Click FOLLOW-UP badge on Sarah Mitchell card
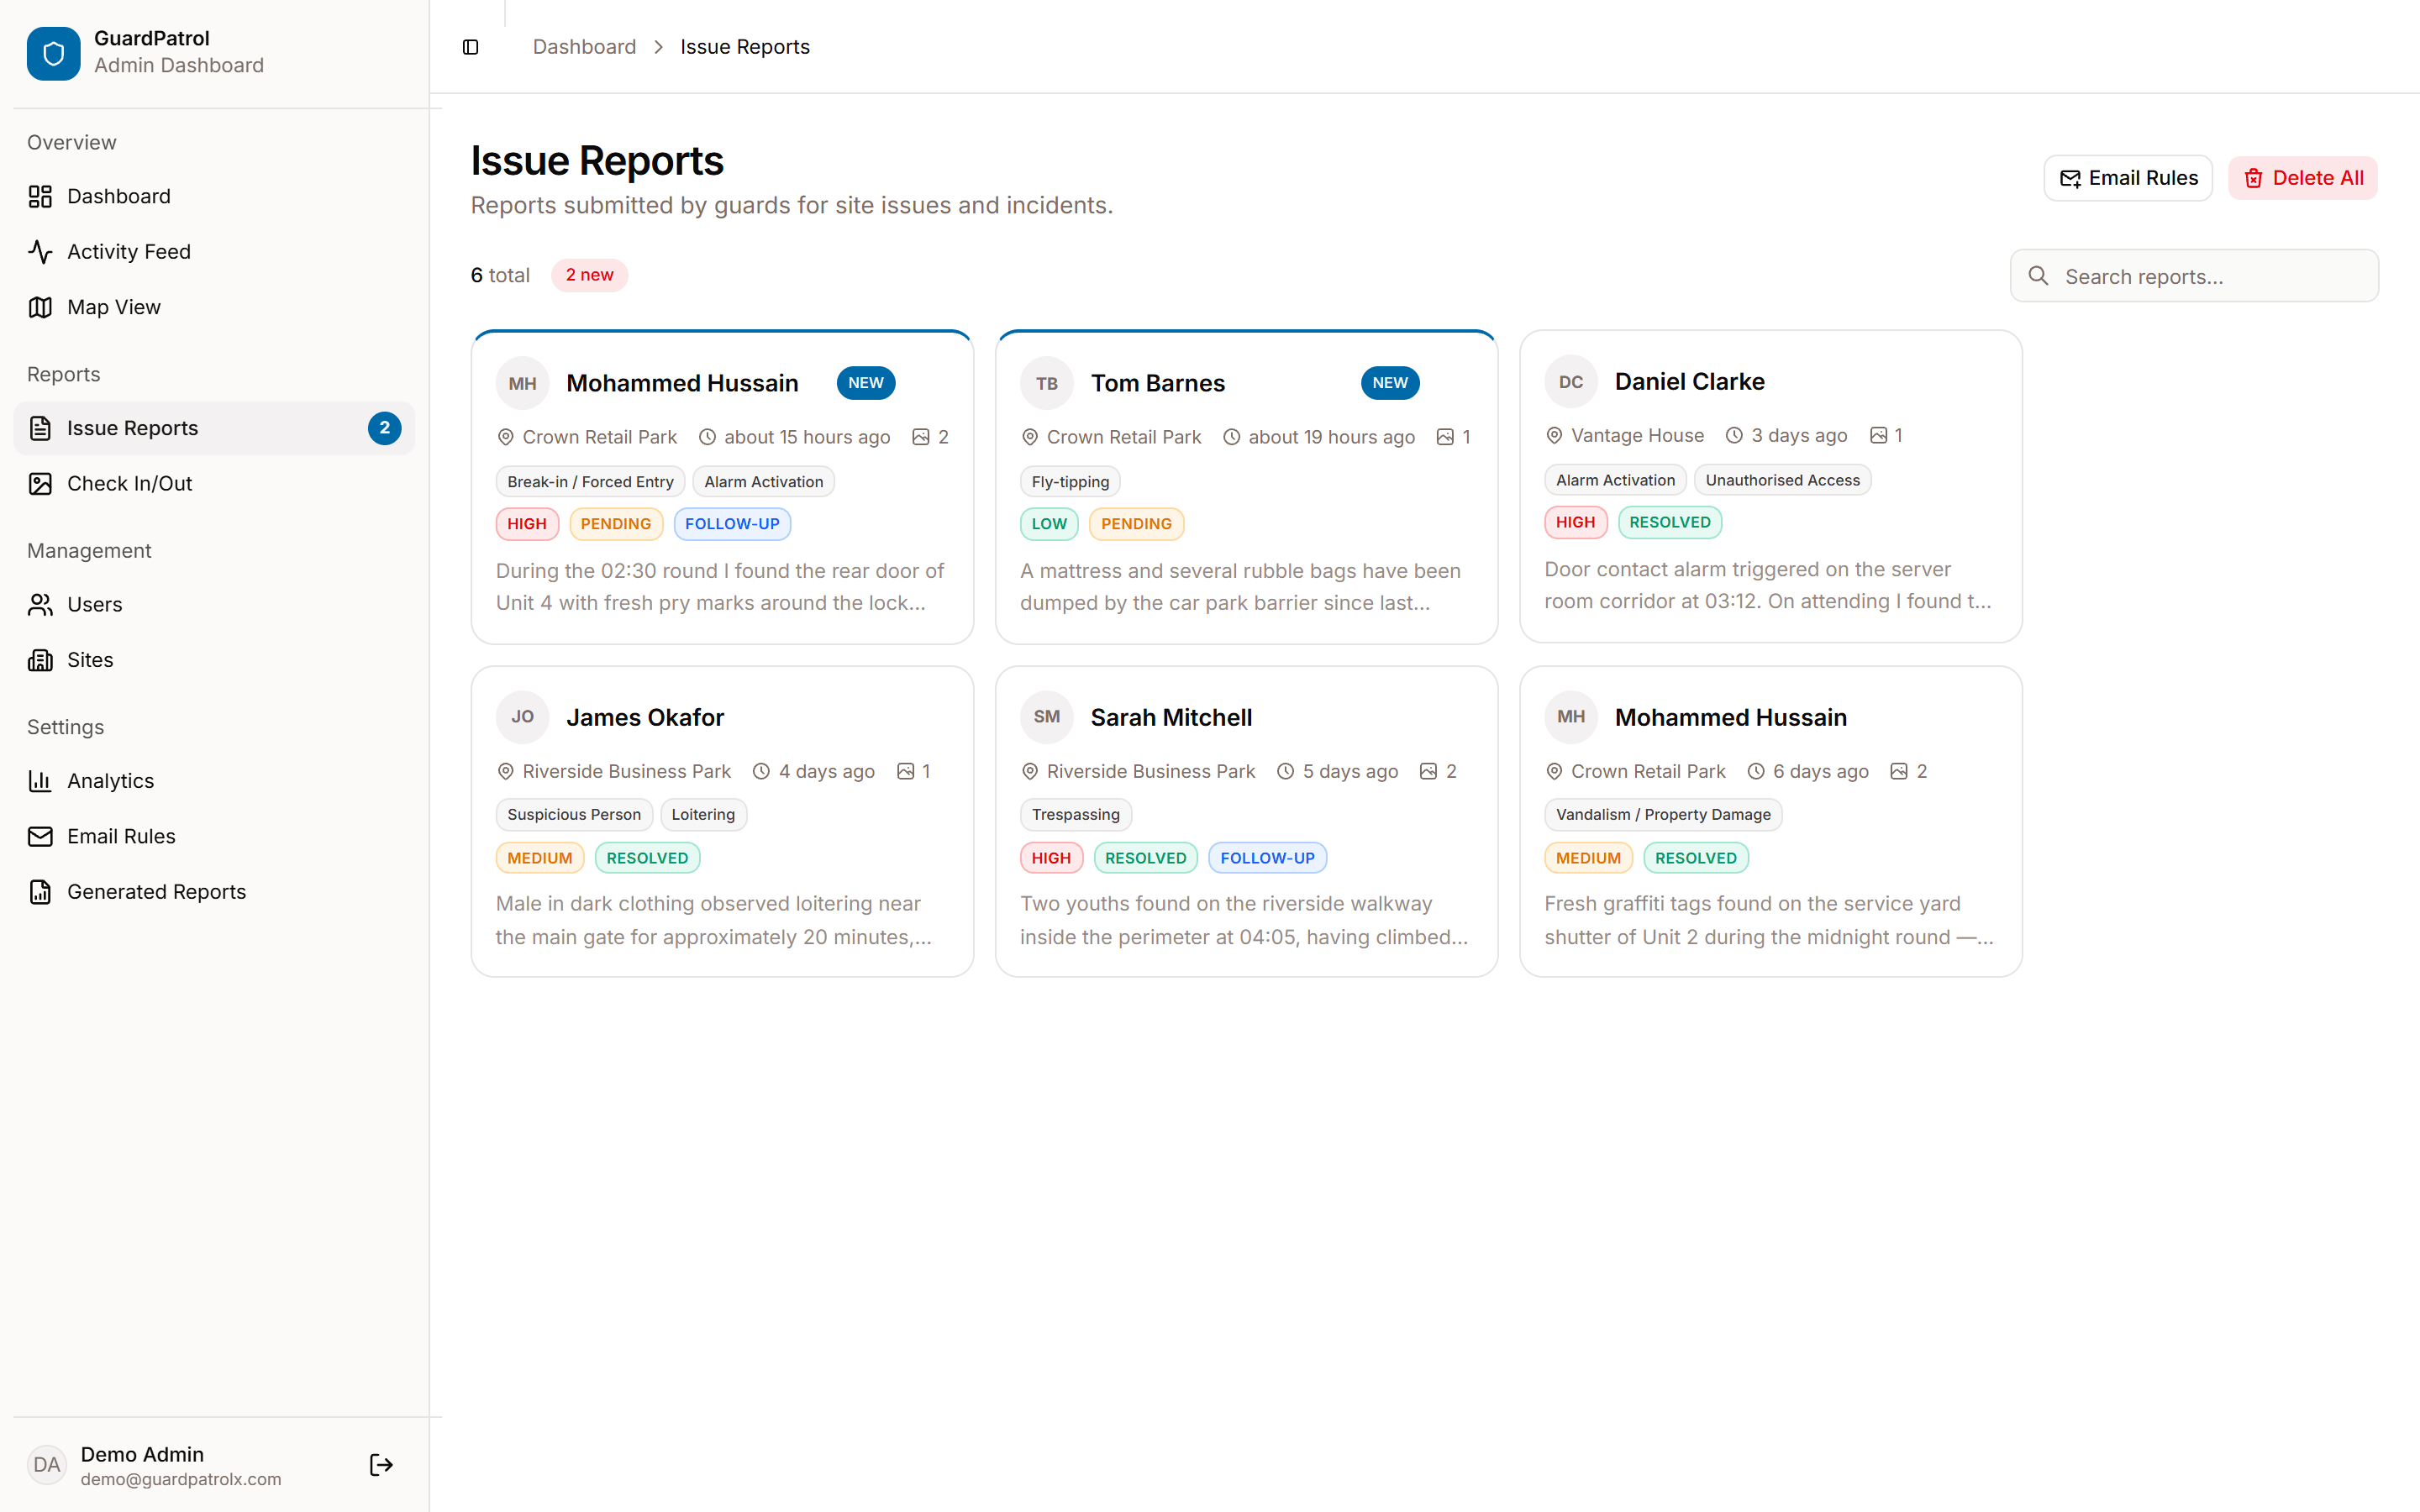Screen dimensions: 2420x1512 coord(1267,858)
